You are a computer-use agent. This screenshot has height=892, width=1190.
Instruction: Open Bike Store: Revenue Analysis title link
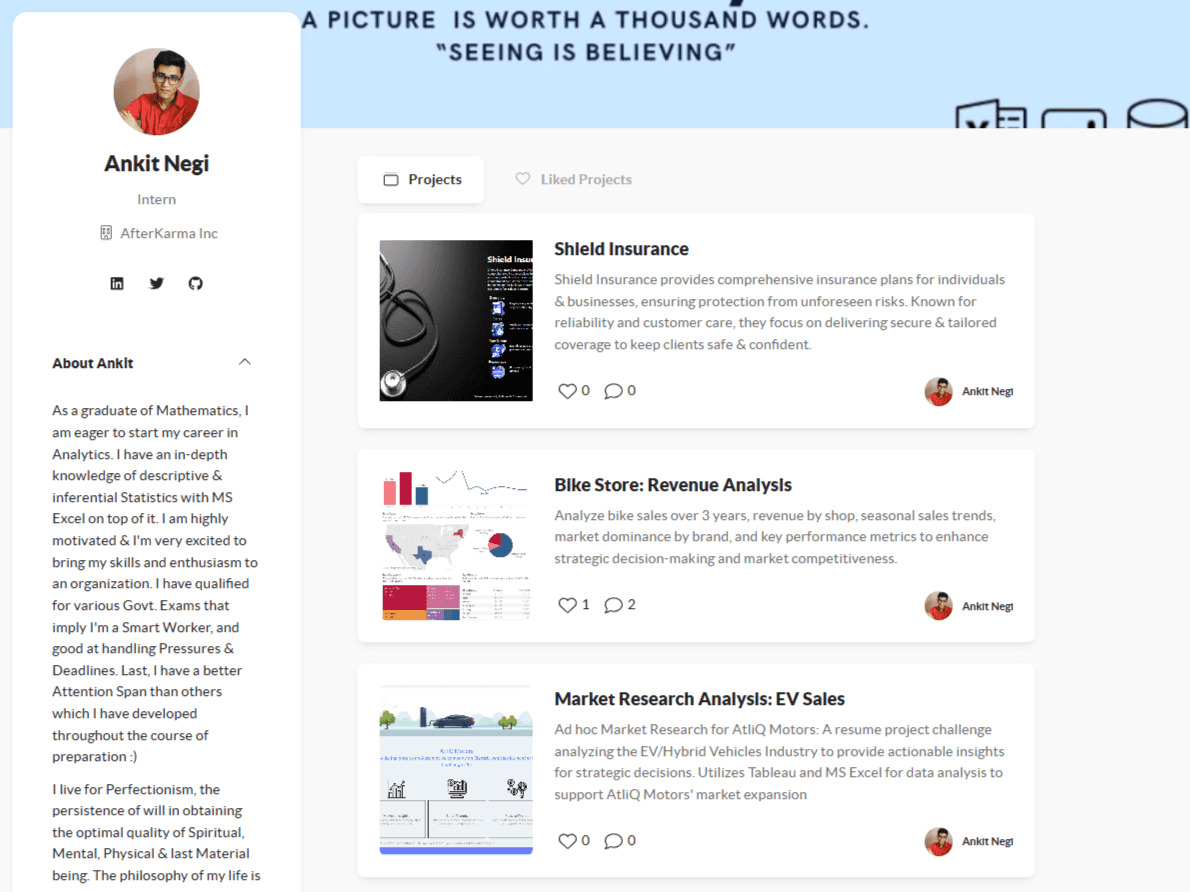click(x=672, y=485)
